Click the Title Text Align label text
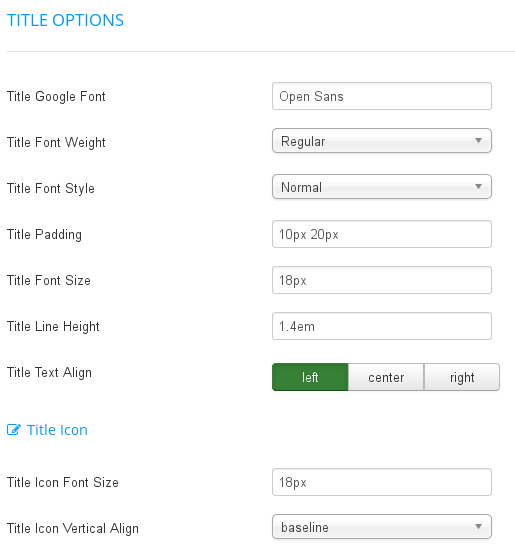The height and width of the screenshot is (554, 515). click(49, 372)
